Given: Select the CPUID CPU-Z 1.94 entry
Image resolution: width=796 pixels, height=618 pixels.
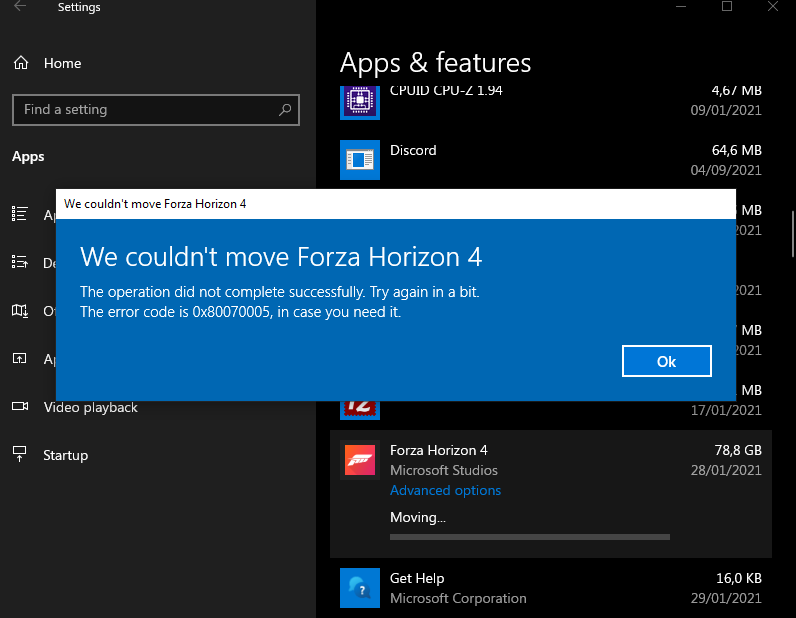Looking at the screenshot, I should pos(446,91).
